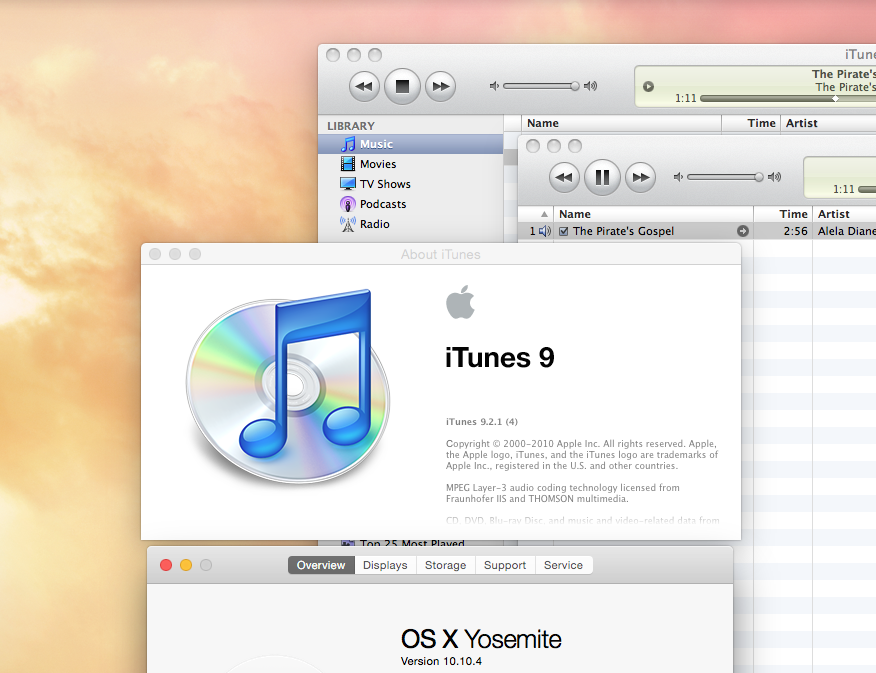Sort by Artist column in back iTunes
The height and width of the screenshot is (673, 876).
click(828, 123)
